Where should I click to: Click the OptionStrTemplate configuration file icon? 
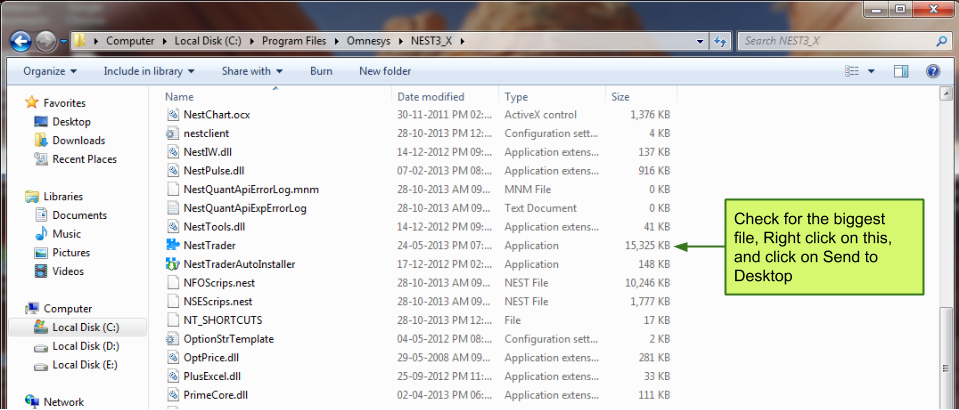click(172, 339)
